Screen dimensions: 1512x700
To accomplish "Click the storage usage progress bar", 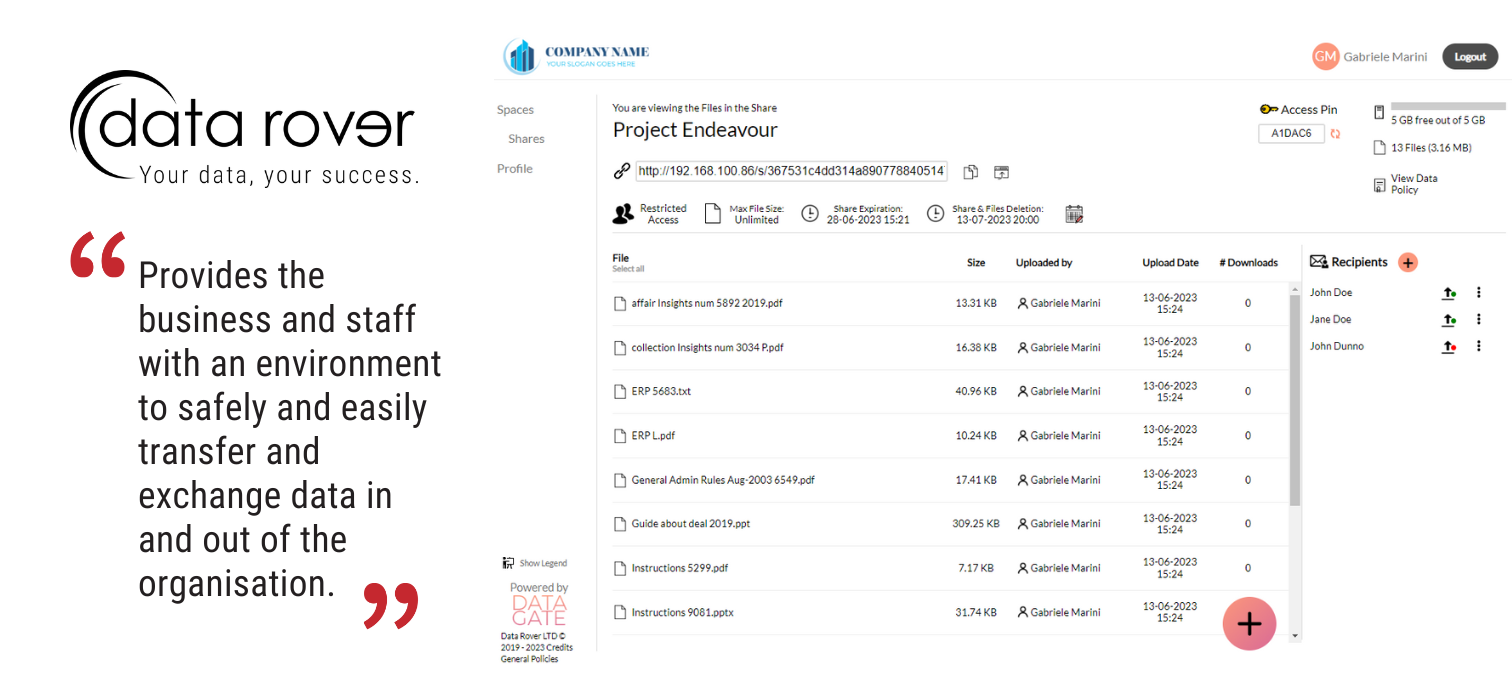I will pyautogui.click(x=1448, y=105).
